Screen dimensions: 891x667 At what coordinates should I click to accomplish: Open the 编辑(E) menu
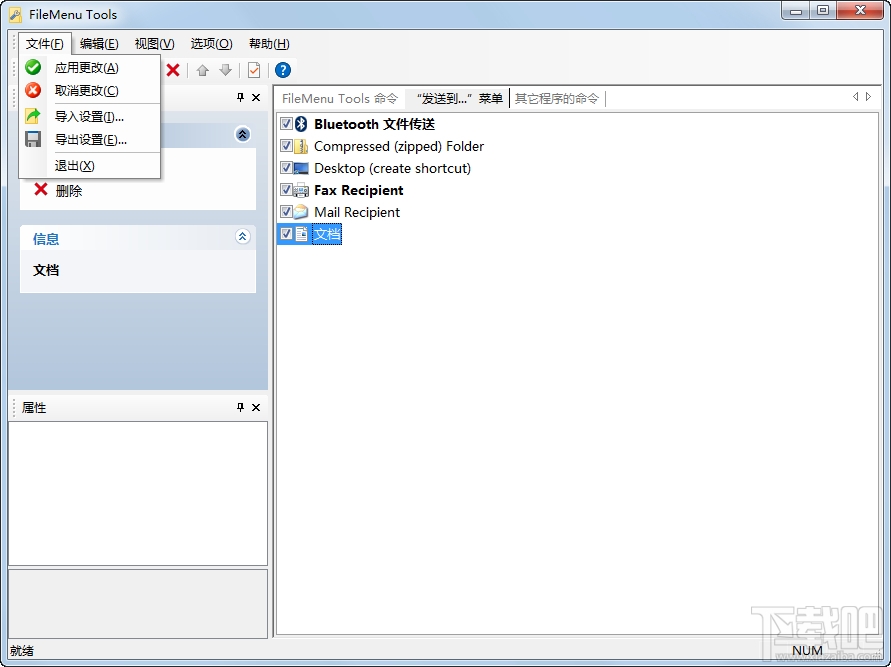[99, 44]
